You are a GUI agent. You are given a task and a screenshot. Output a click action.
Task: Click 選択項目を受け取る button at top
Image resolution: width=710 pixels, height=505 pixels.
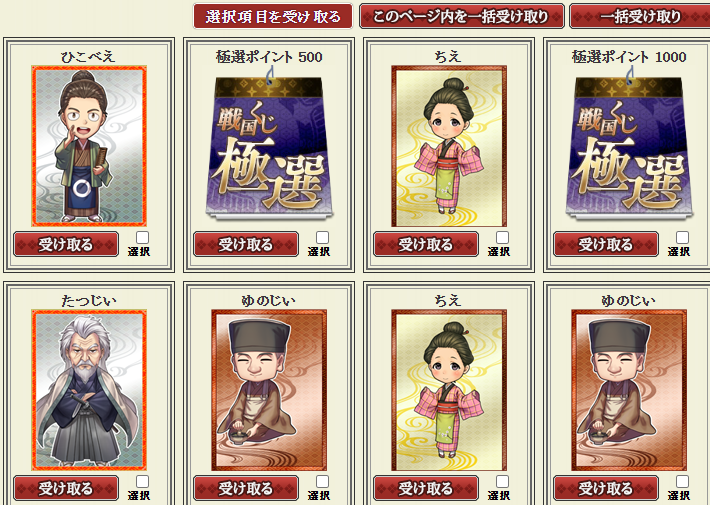click(x=273, y=16)
